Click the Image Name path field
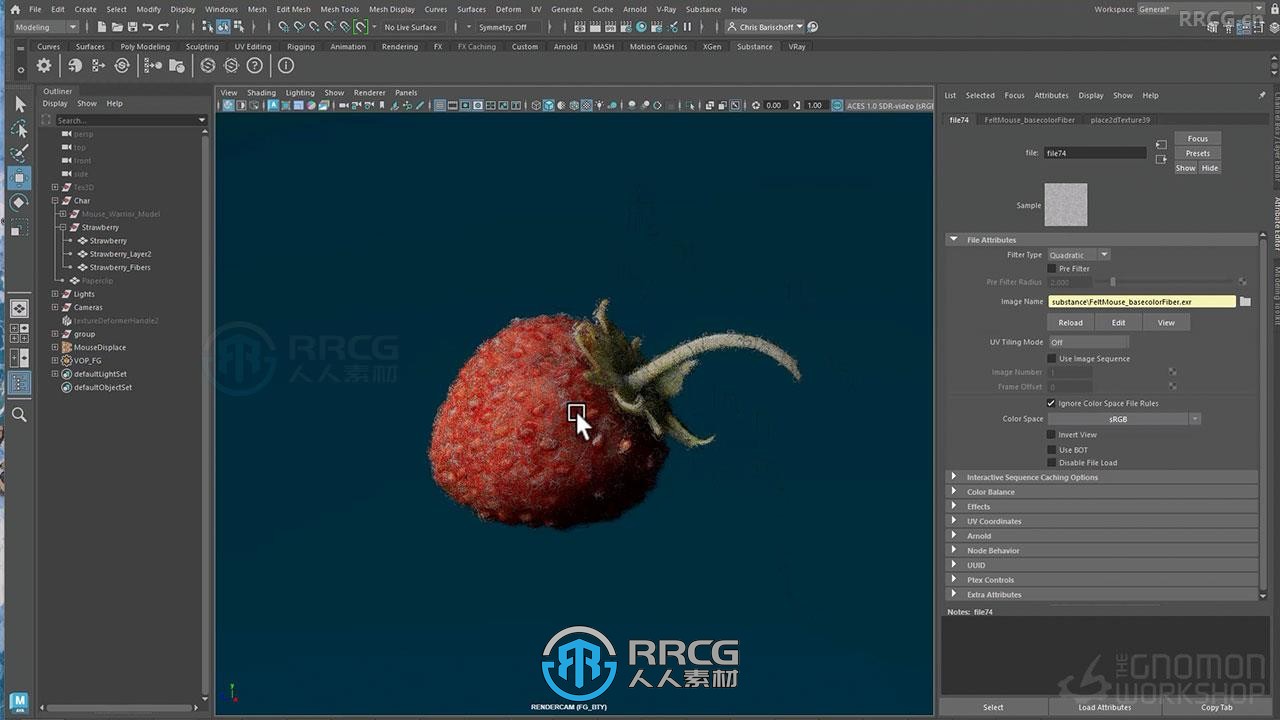 point(1141,301)
